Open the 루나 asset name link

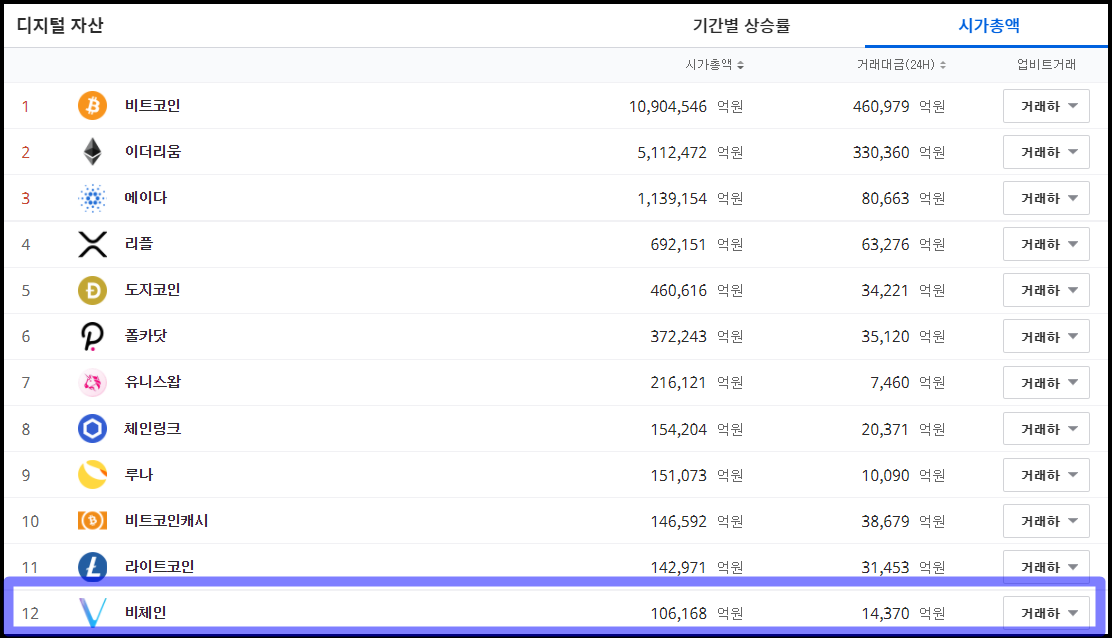(x=138, y=475)
